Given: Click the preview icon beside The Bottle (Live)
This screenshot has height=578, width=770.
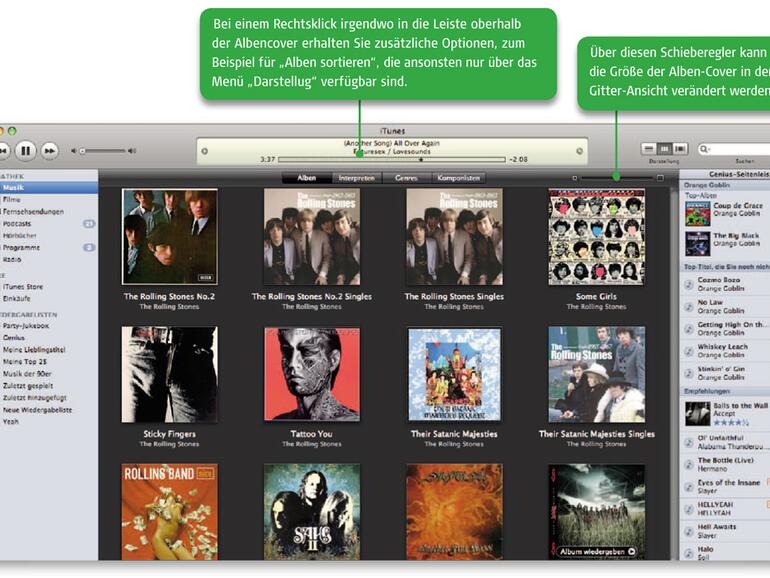Looking at the screenshot, I should tap(688, 465).
